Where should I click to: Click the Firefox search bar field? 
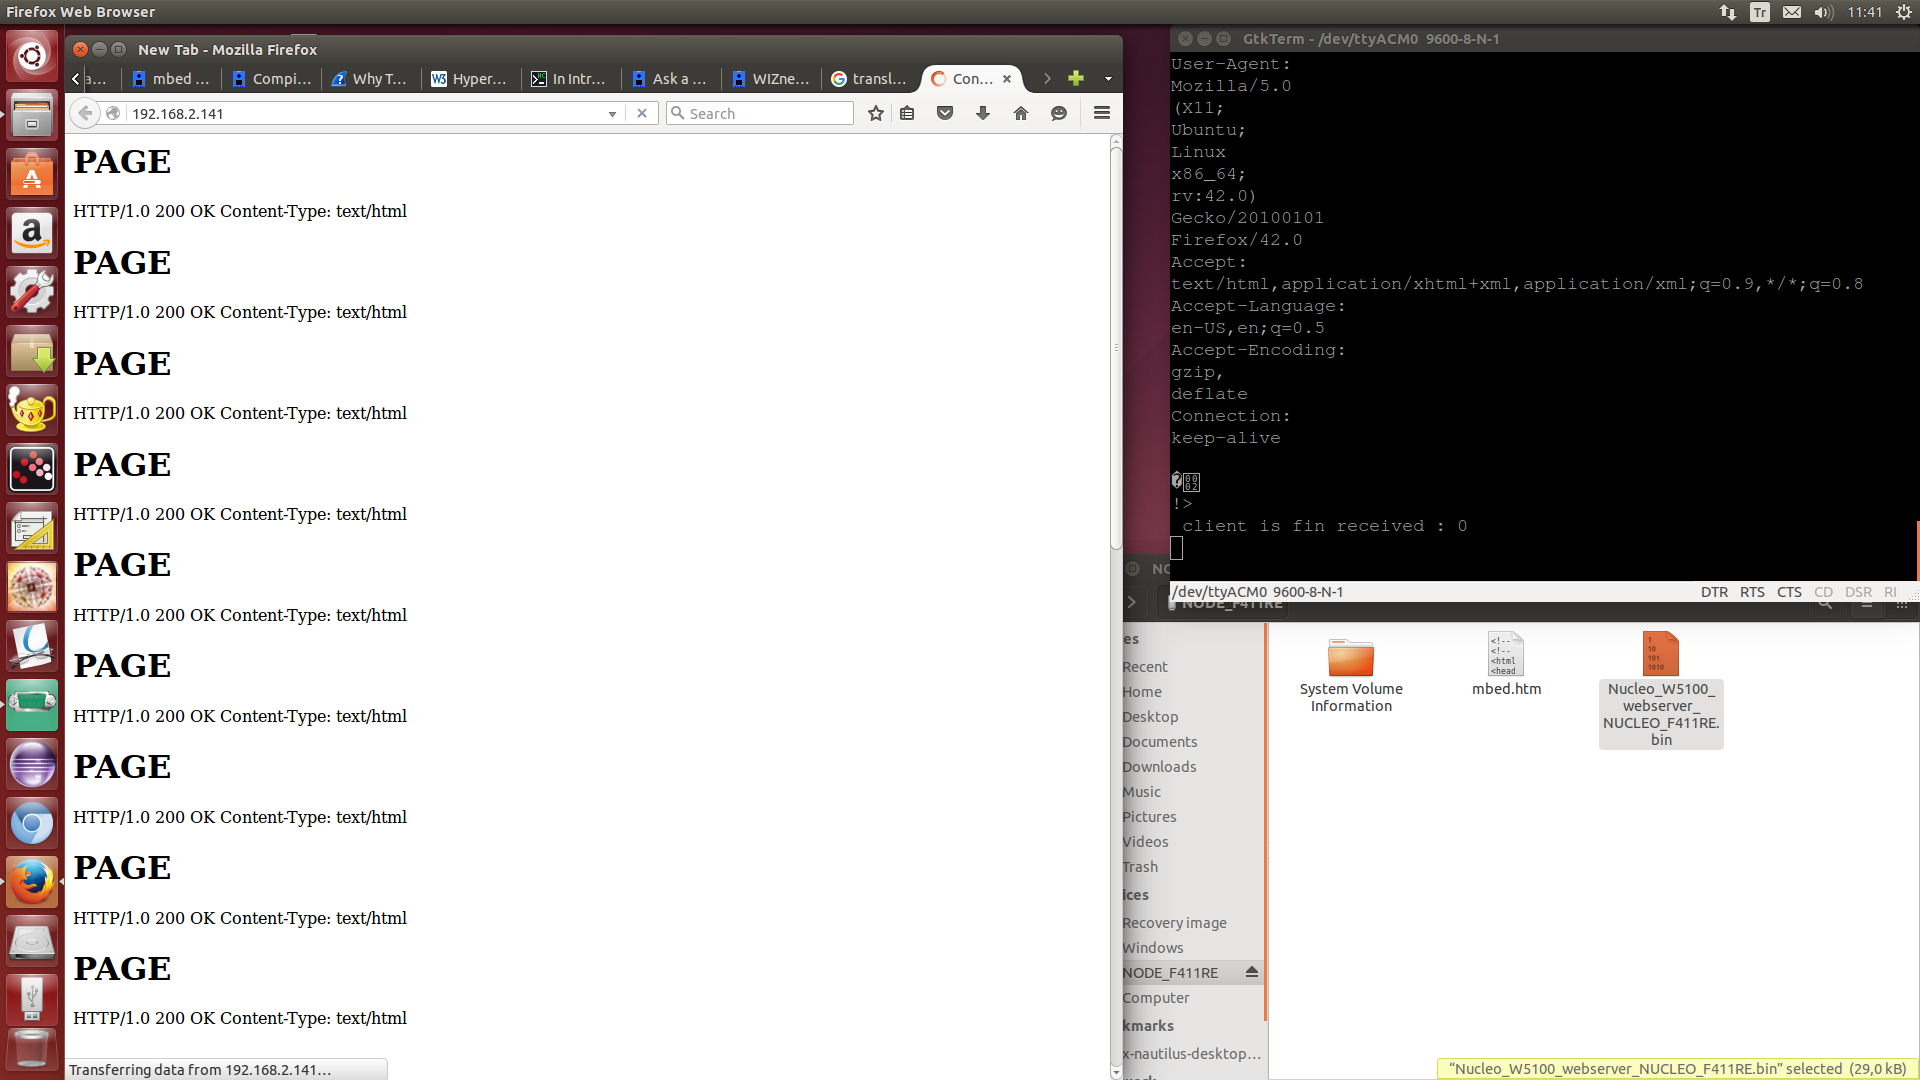pyautogui.click(x=760, y=113)
